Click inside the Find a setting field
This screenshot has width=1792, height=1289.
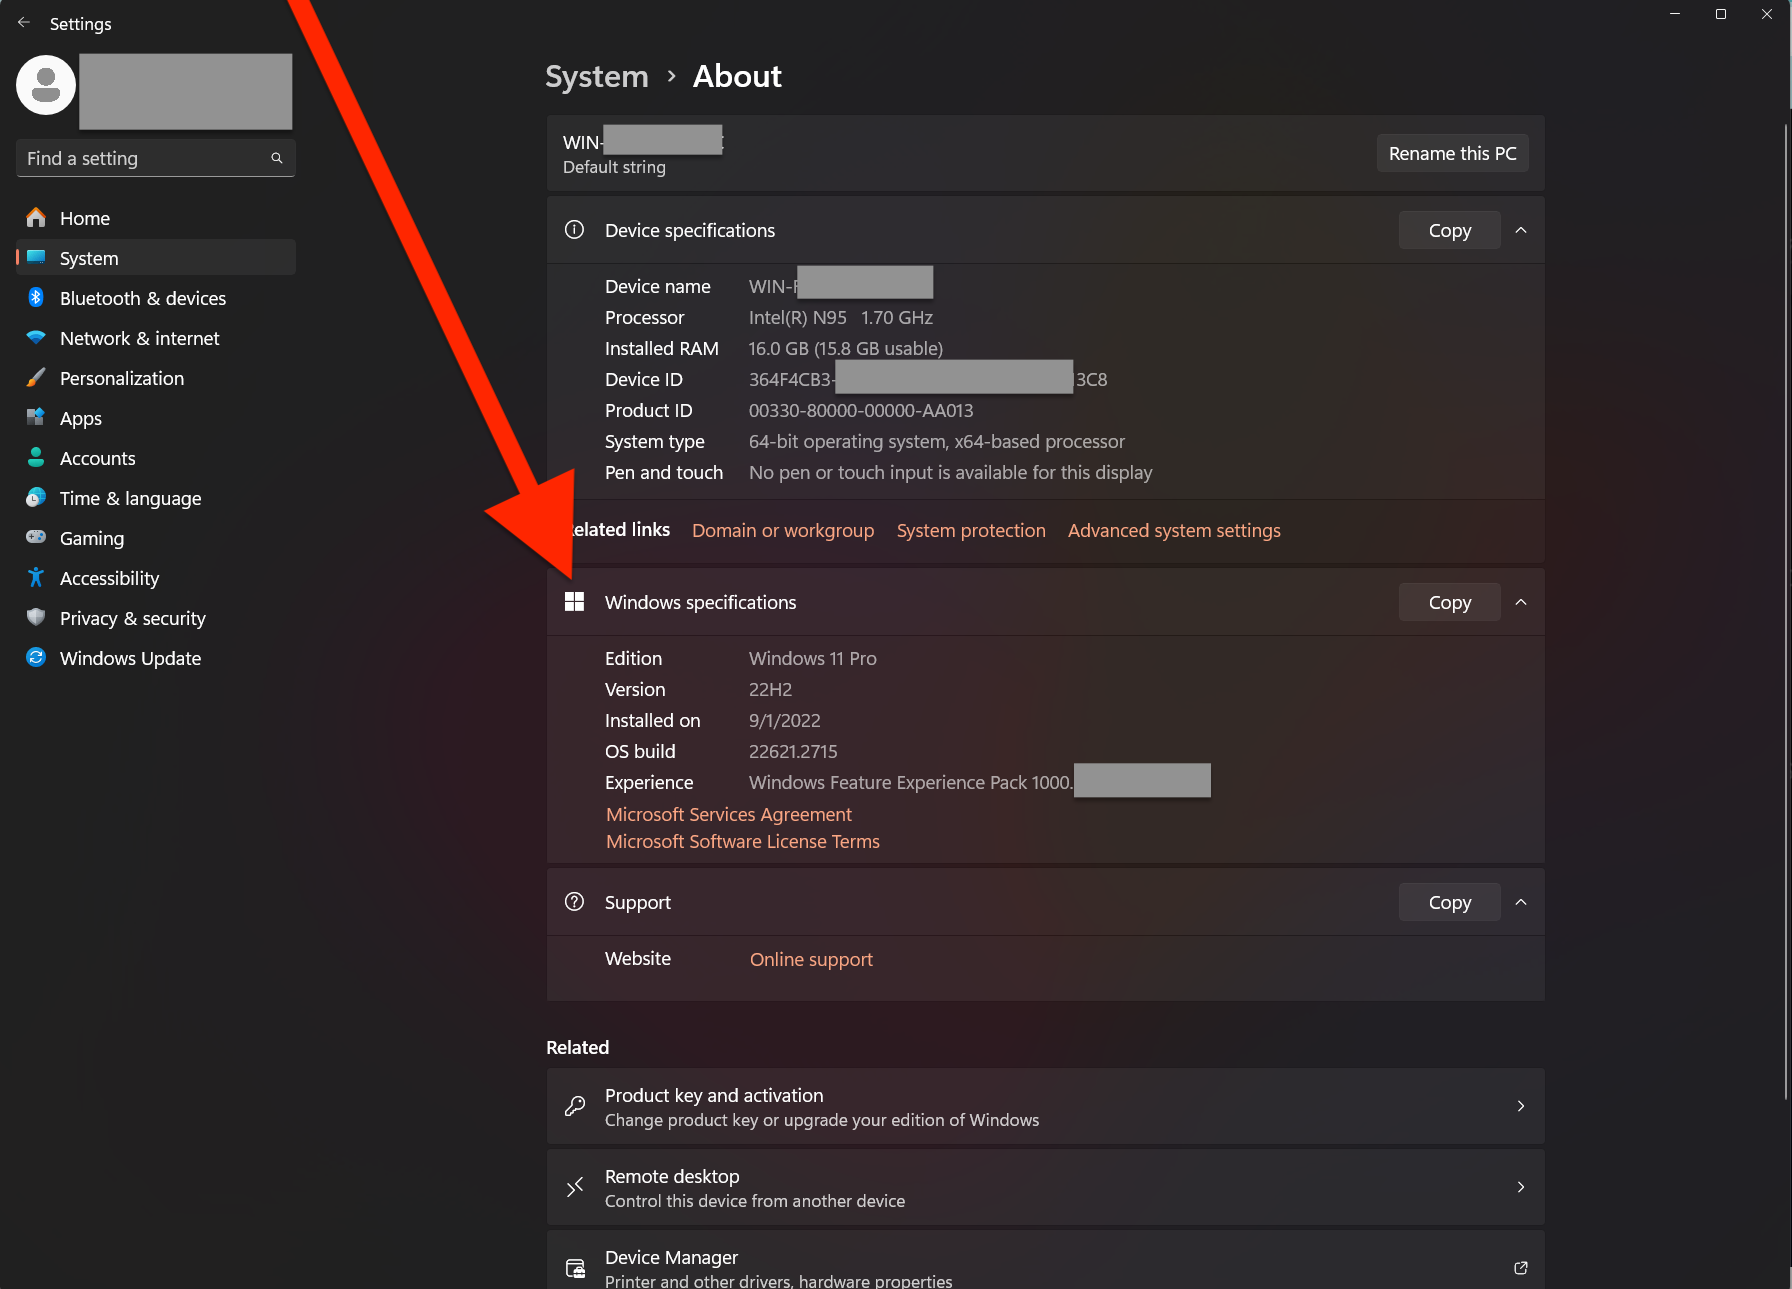click(140, 158)
